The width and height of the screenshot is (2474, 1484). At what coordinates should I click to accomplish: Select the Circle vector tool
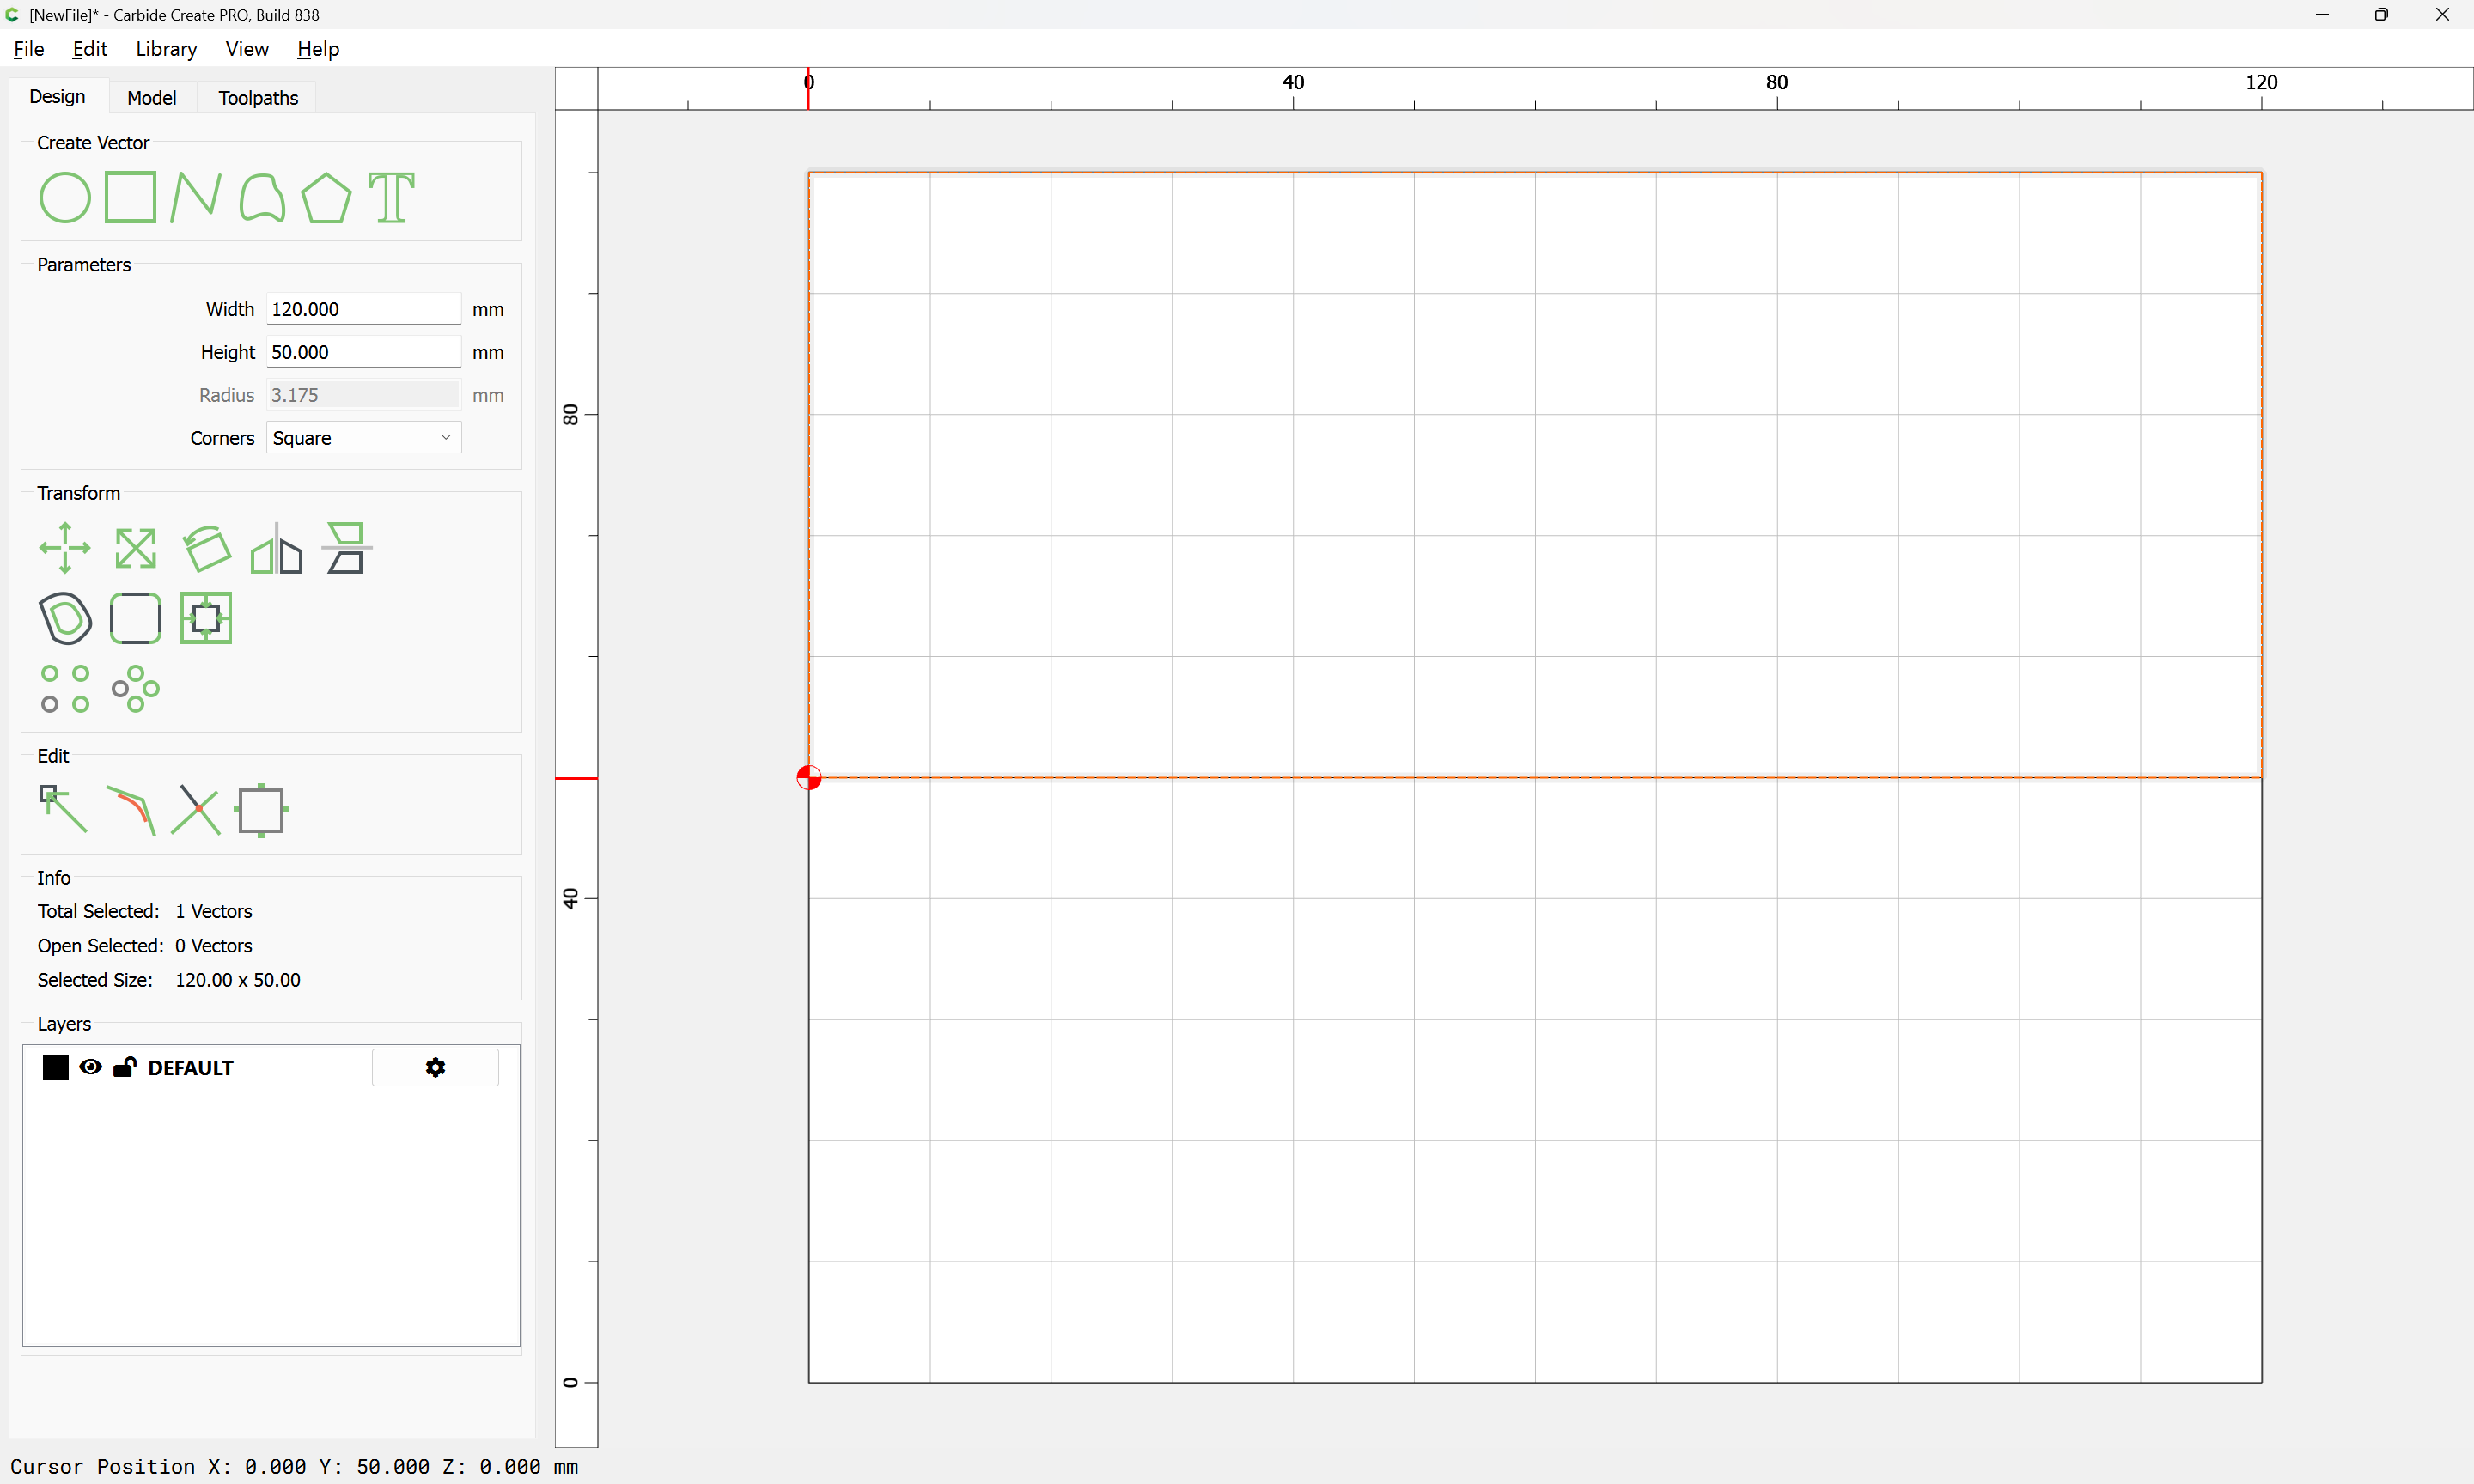click(65, 197)
